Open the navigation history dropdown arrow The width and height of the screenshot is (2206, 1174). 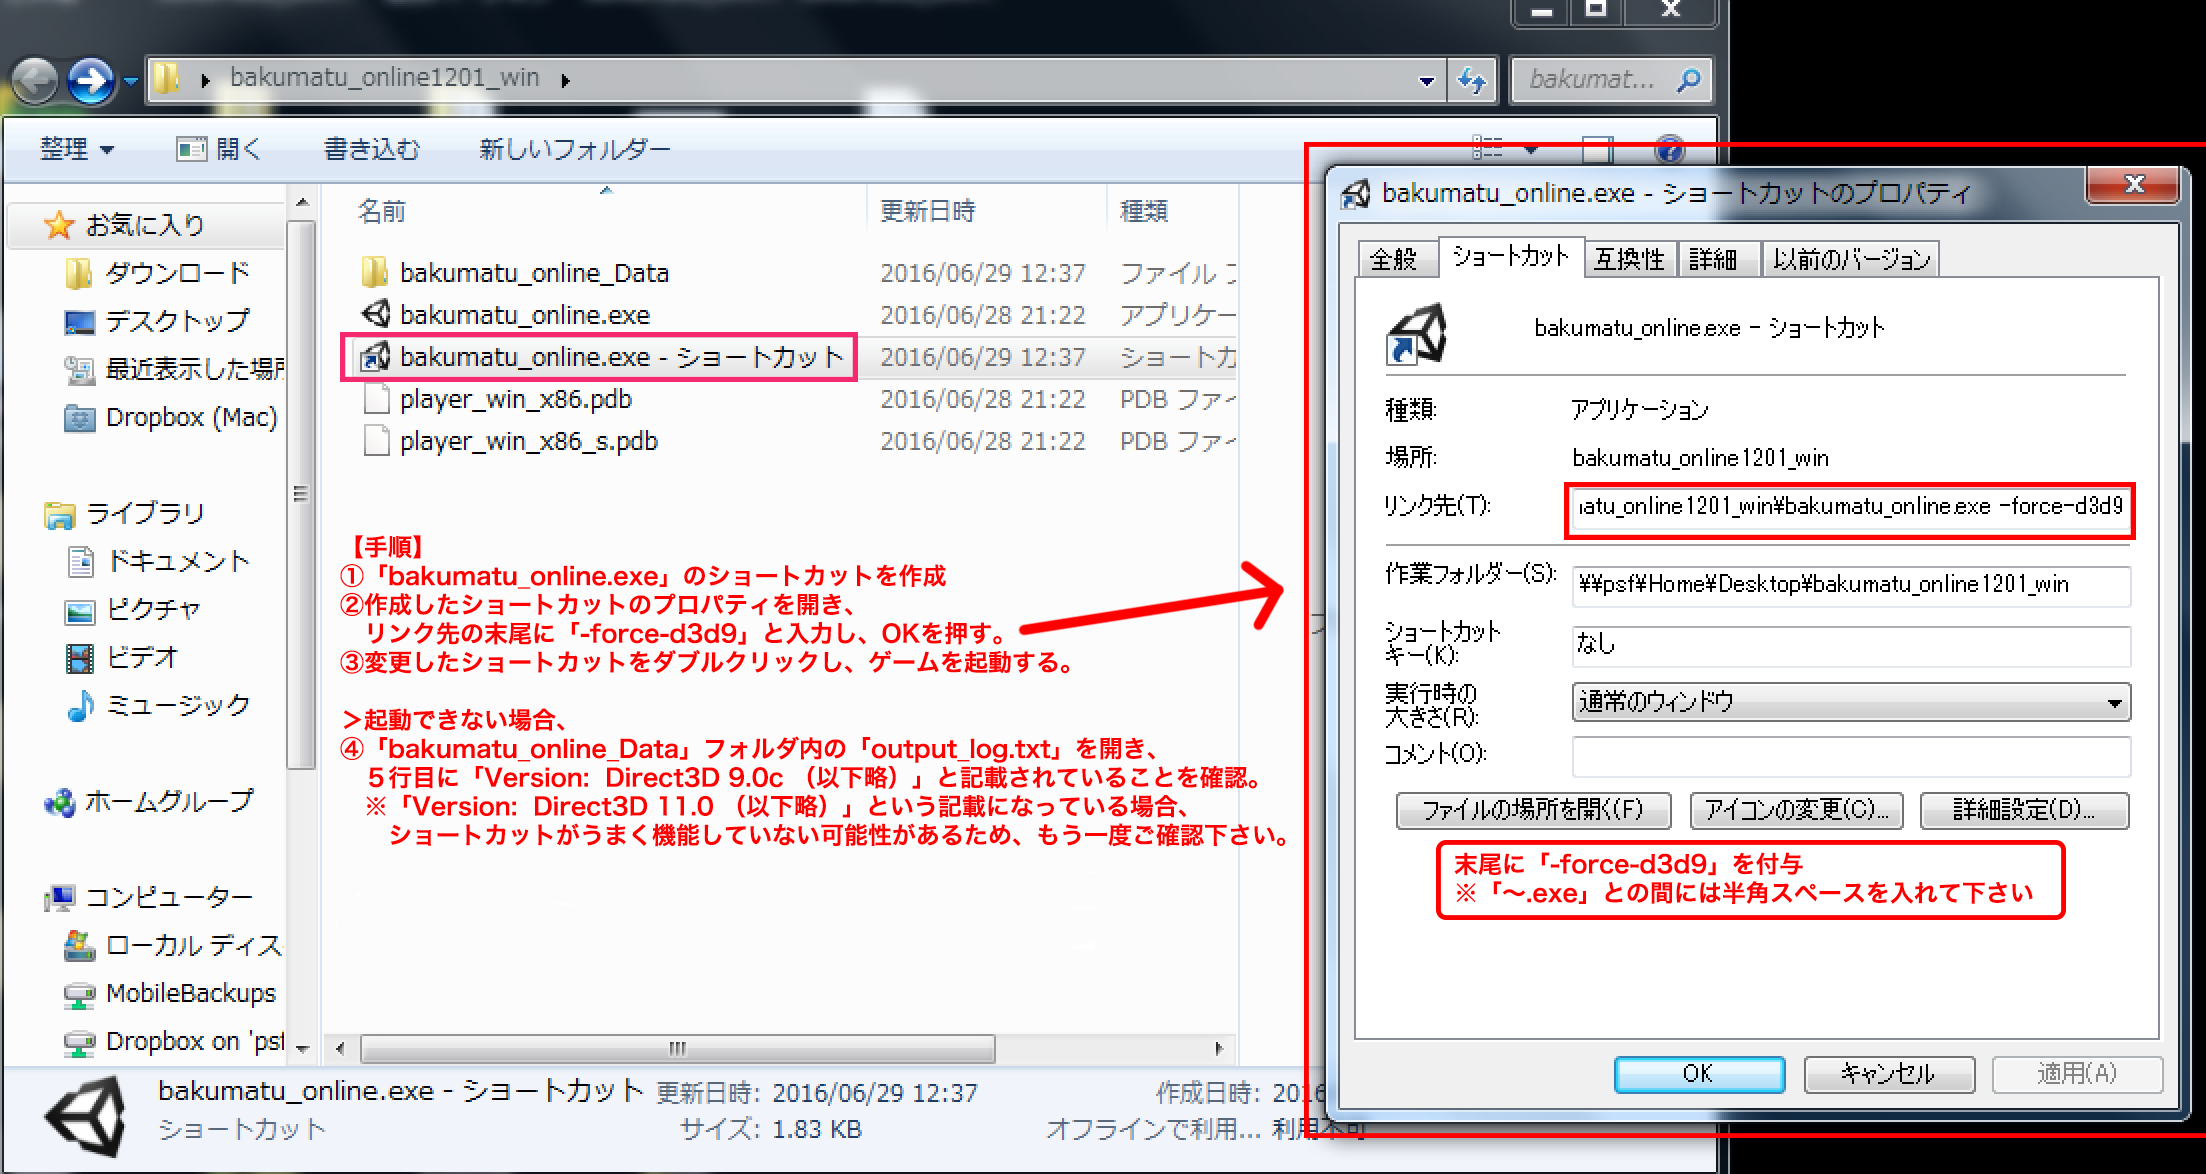[129, 81]
